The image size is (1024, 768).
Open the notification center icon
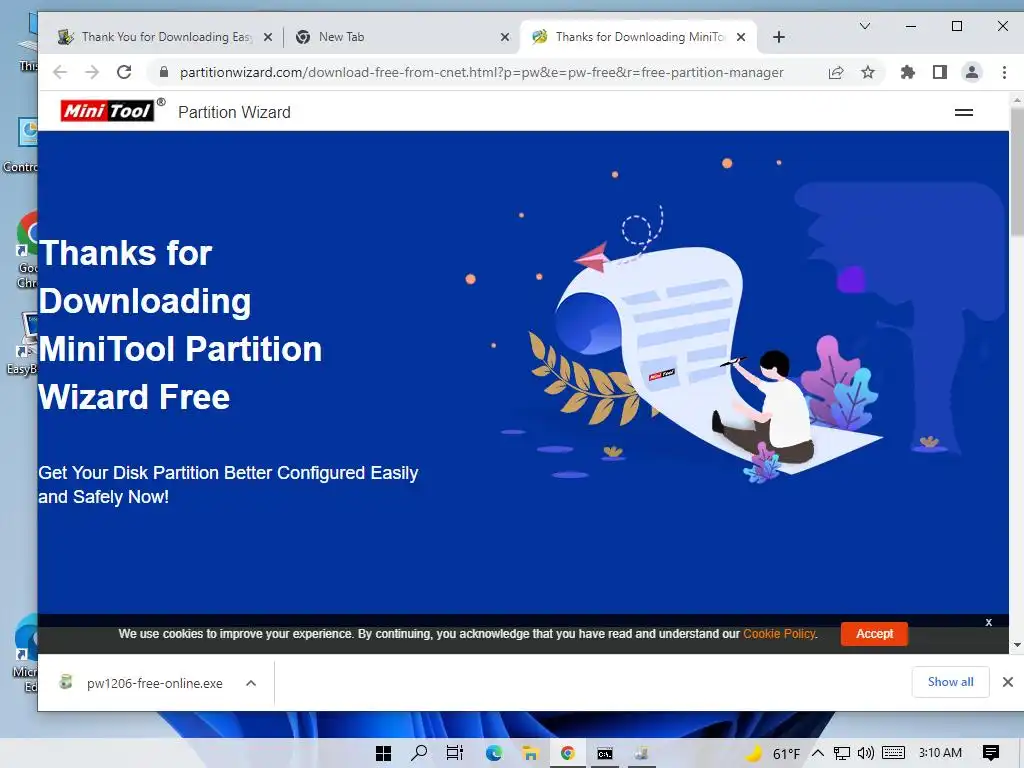(991, 753)
